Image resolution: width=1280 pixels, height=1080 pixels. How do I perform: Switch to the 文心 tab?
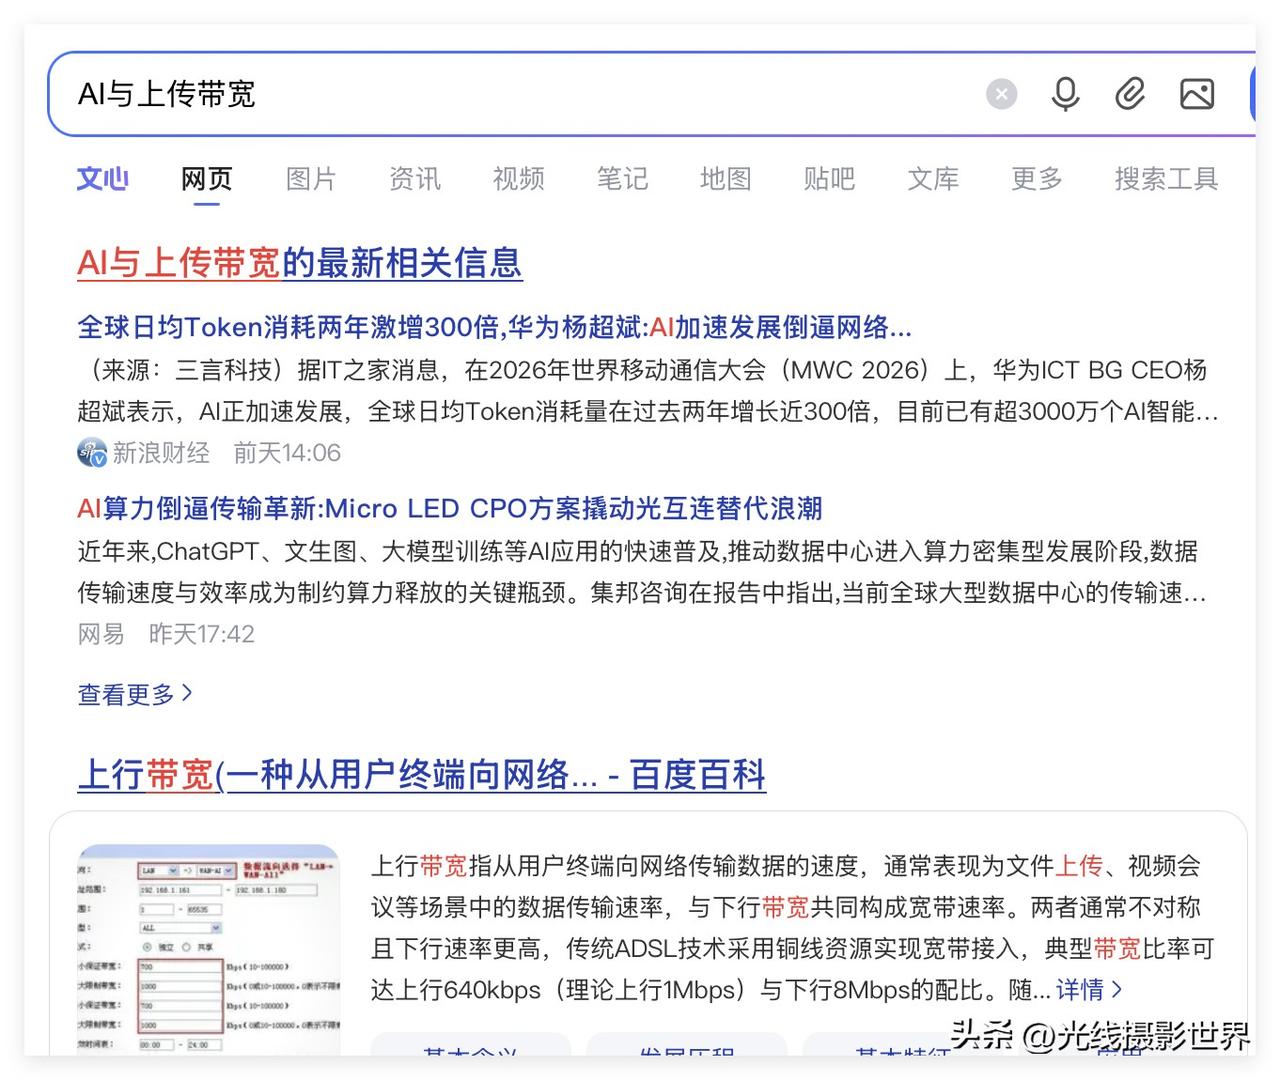[x=102, y=179]
